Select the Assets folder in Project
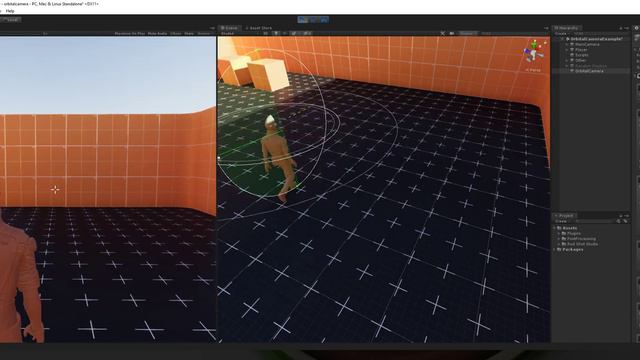The width and height of the screenshot is (640, 360). (x=567, y=228)
